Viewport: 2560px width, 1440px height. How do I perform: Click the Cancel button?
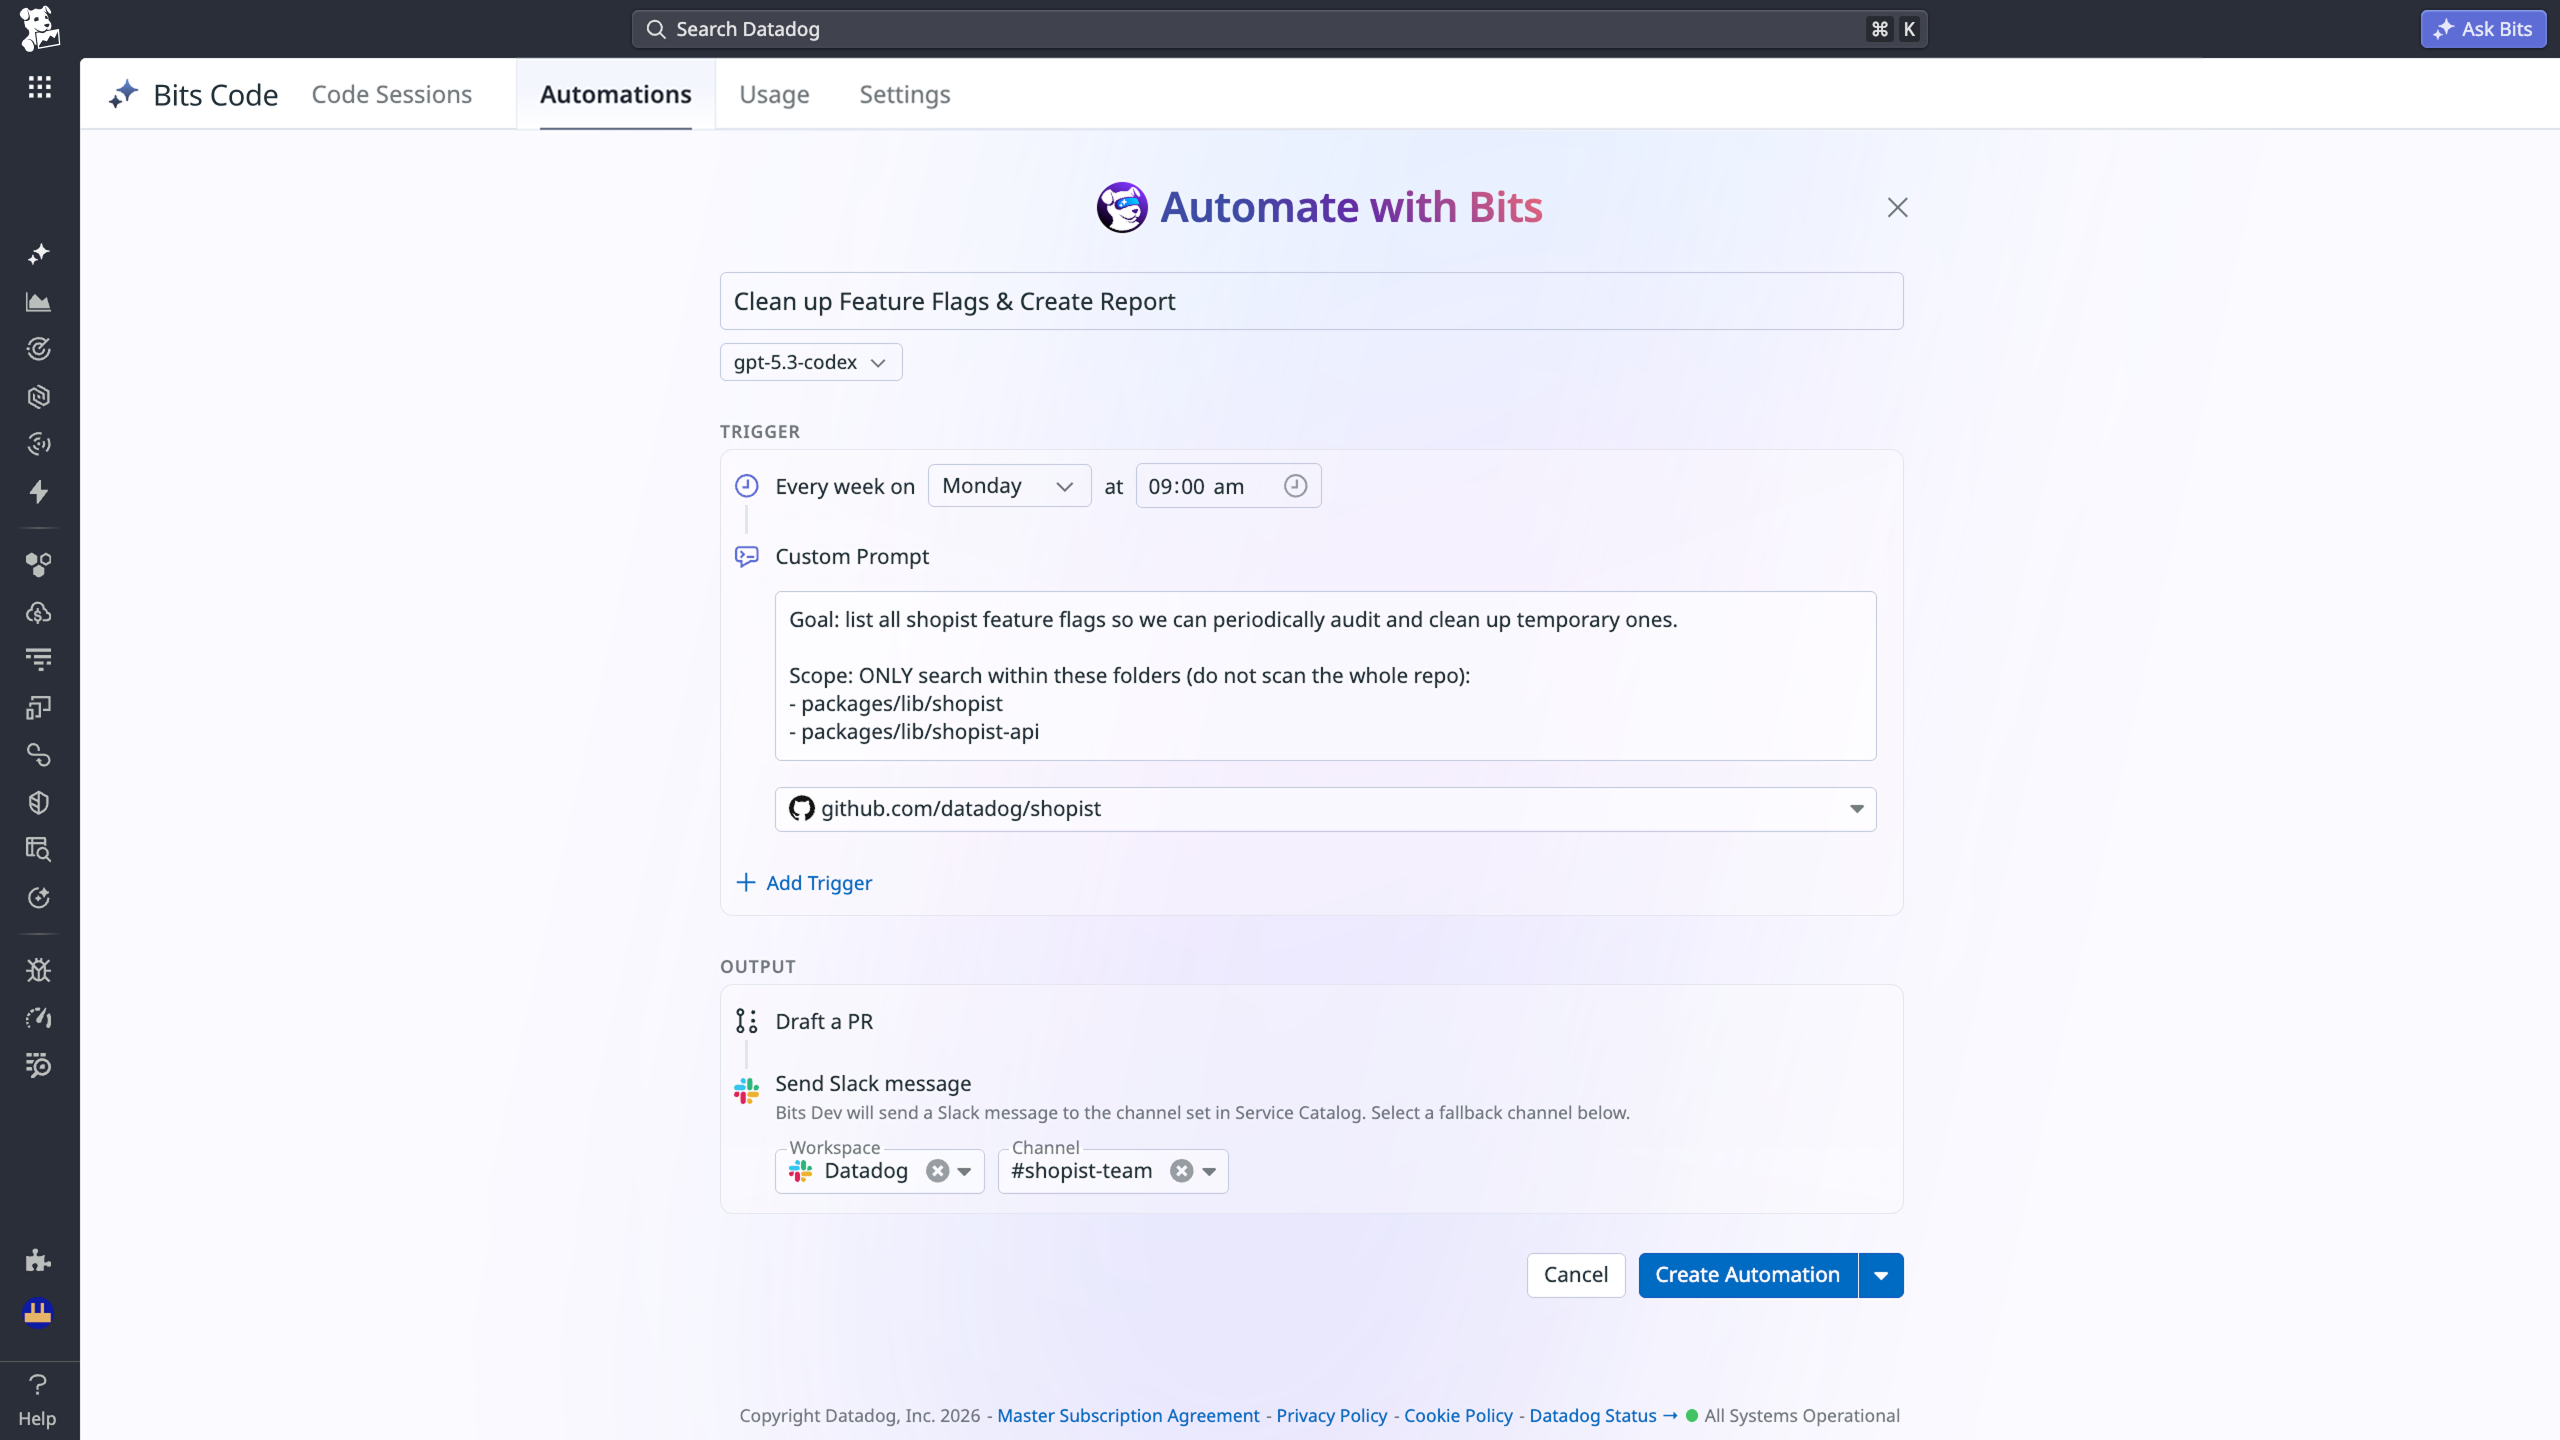coord(1576,1275)
